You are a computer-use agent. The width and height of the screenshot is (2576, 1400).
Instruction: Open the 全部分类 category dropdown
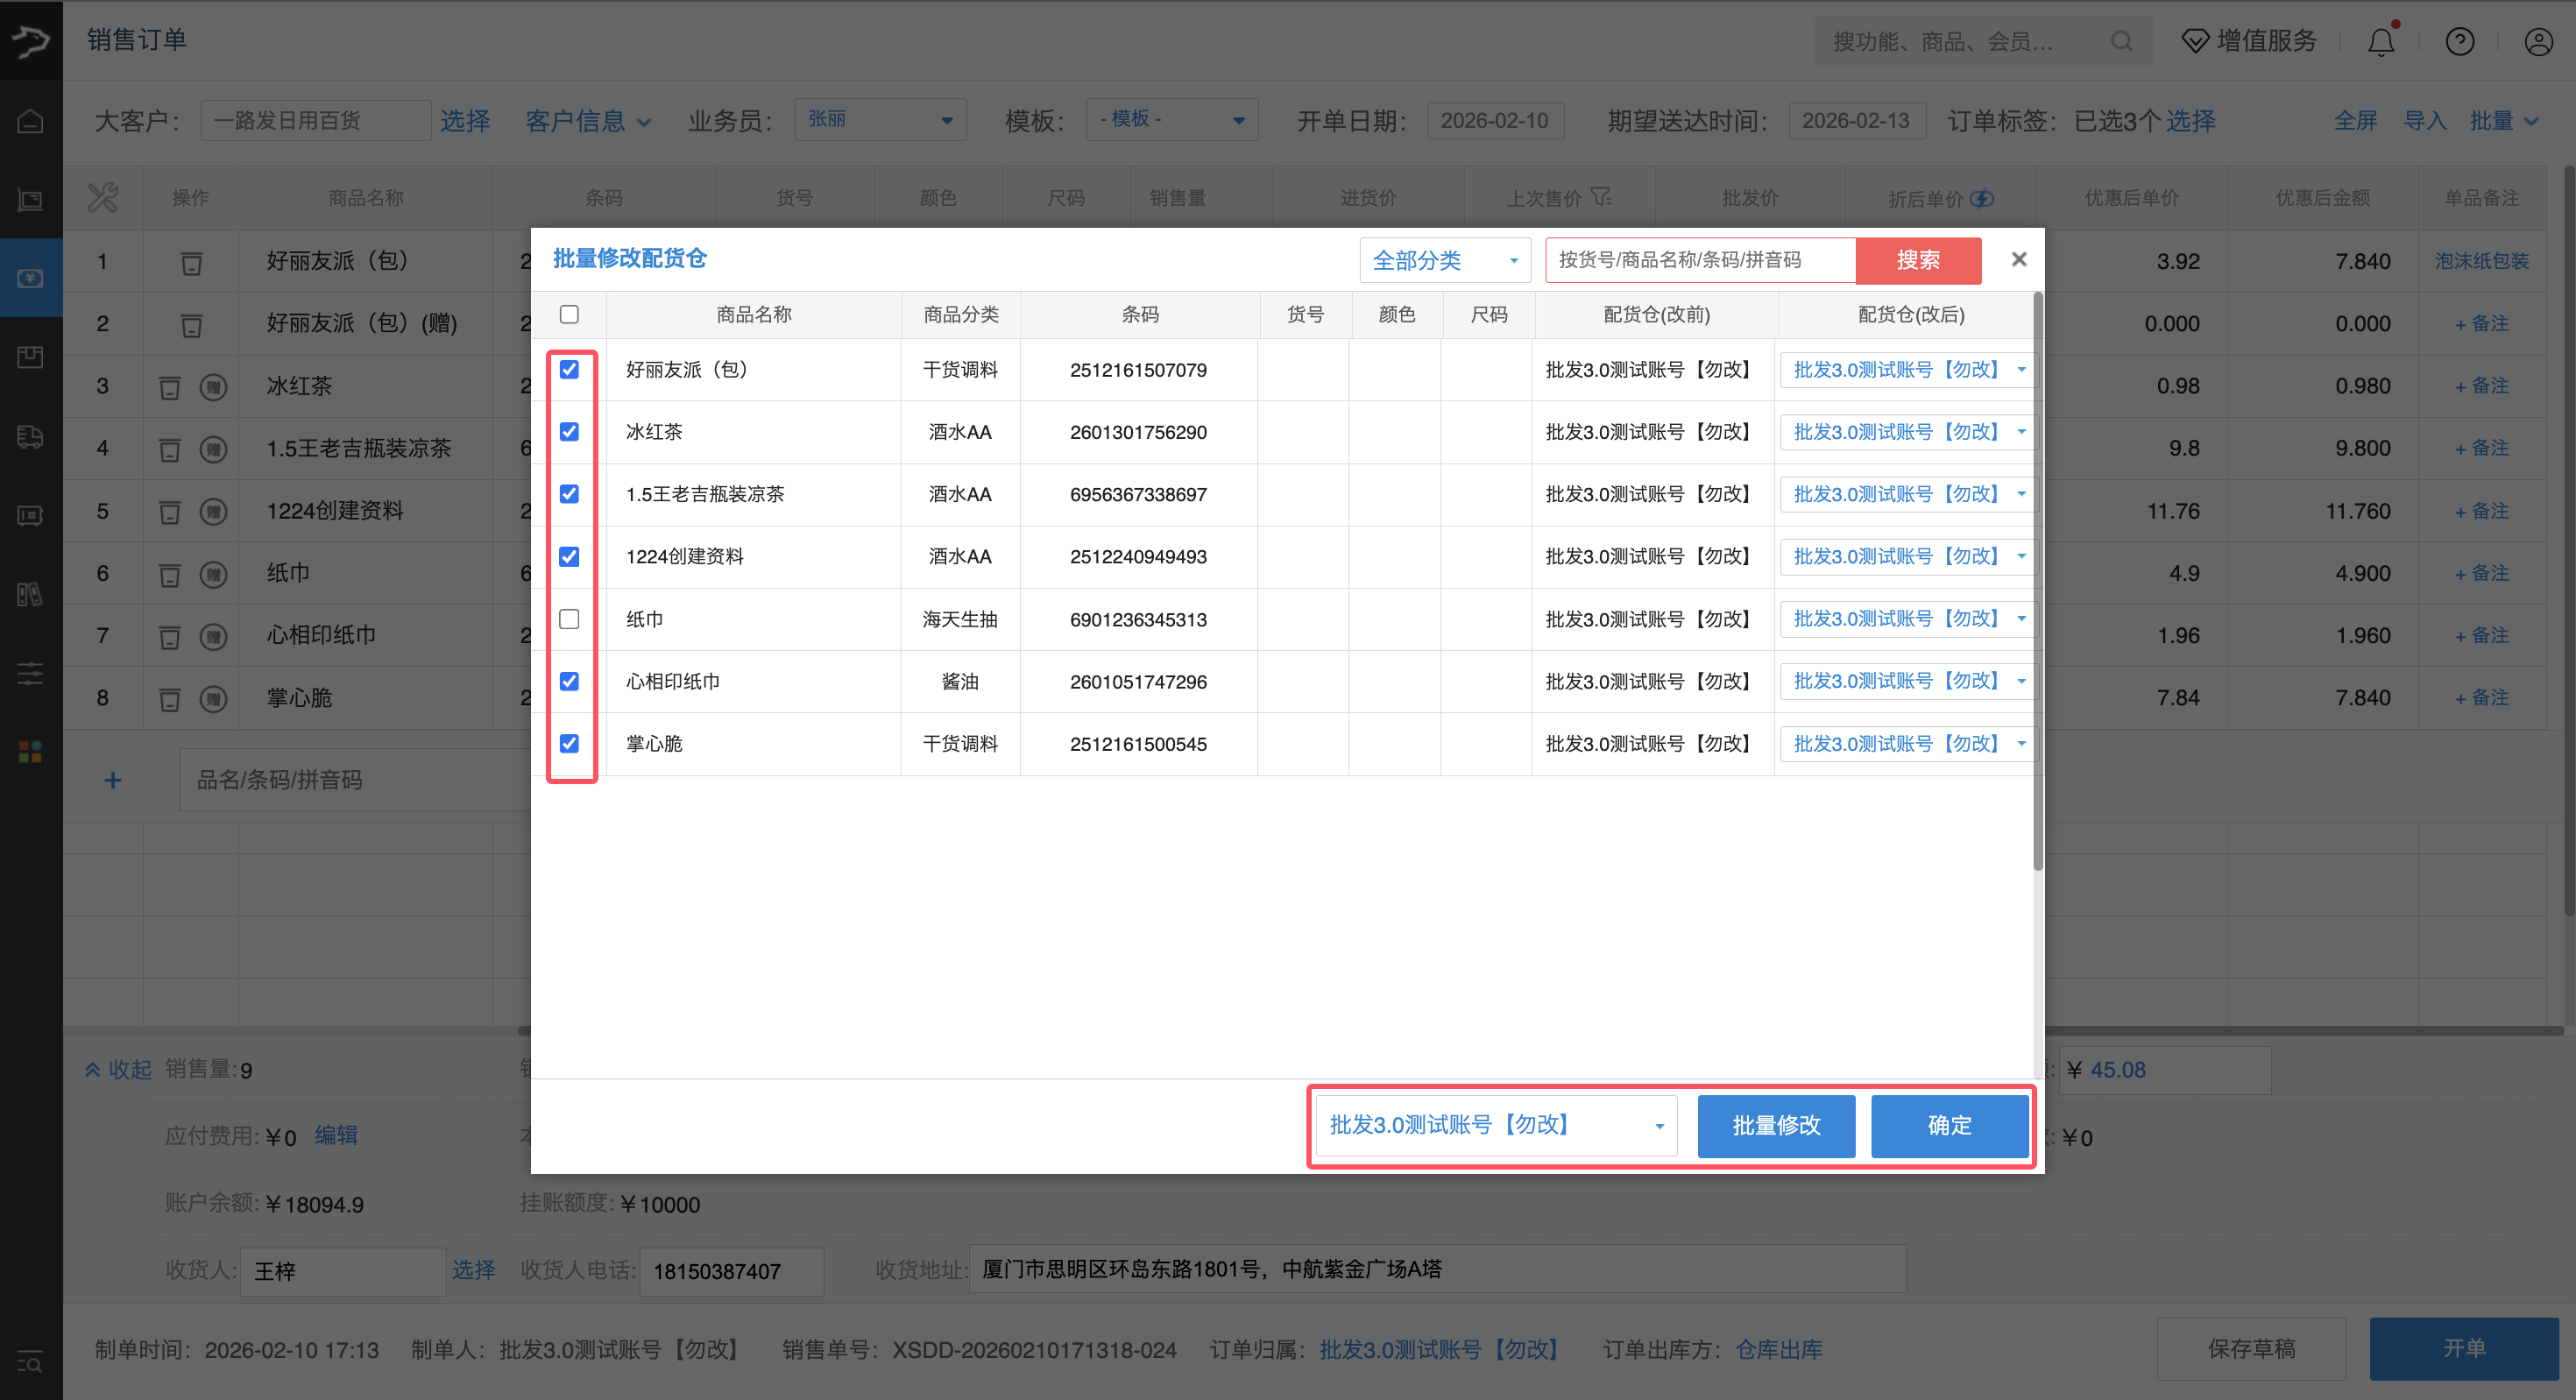(x=1444, y=261)
